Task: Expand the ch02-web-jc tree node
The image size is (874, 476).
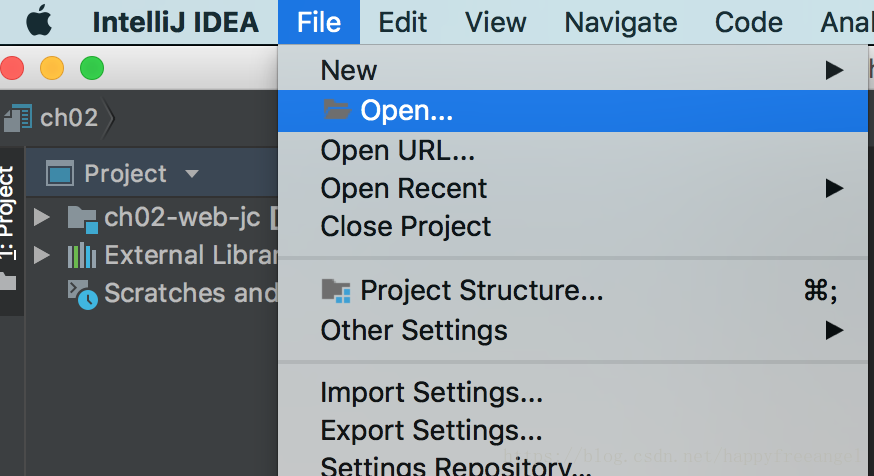Action: 41,217
